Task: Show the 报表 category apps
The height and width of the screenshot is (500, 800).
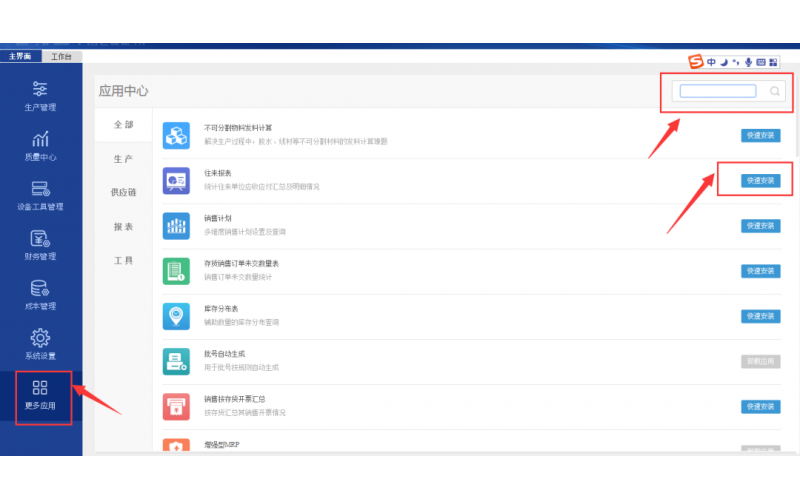Action: click(123, 227)
